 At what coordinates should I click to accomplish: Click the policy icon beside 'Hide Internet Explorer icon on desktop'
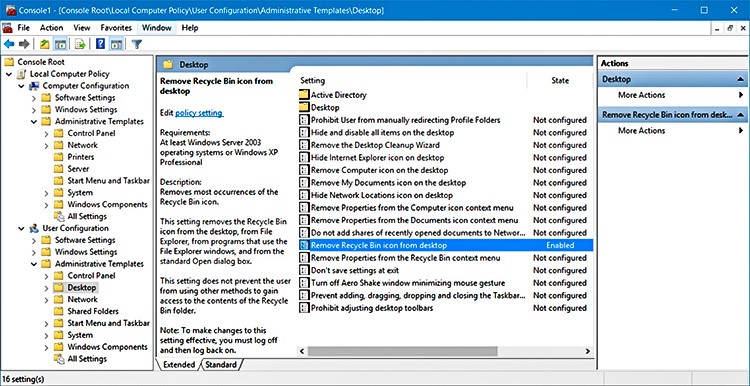point(304,158)
